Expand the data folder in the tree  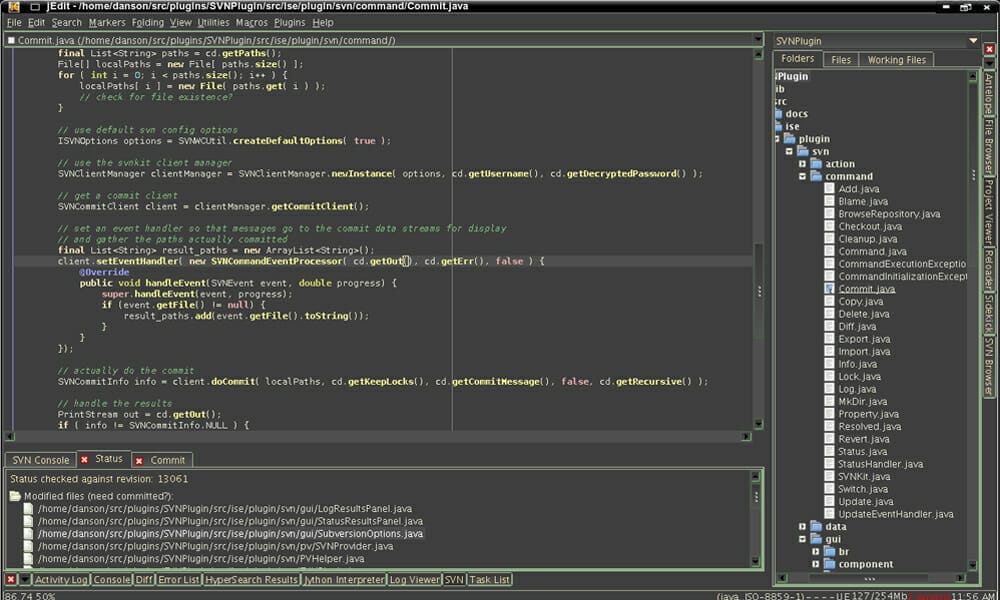coord(802,526)
